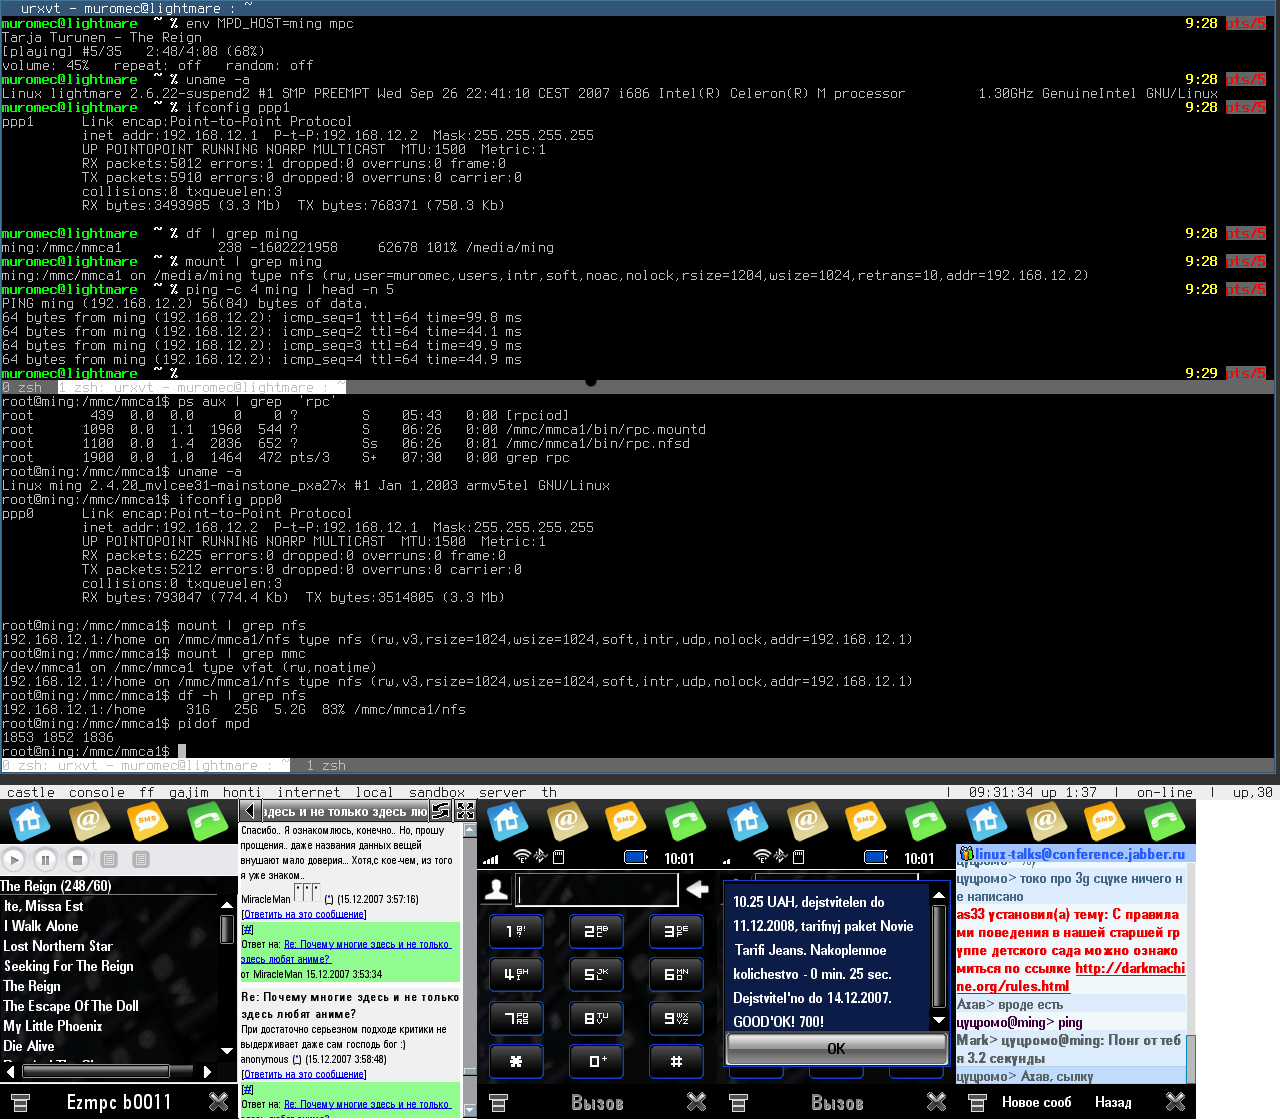
Task: Open the contacts icon beside dialer number field
Action: tap(496, 888)
